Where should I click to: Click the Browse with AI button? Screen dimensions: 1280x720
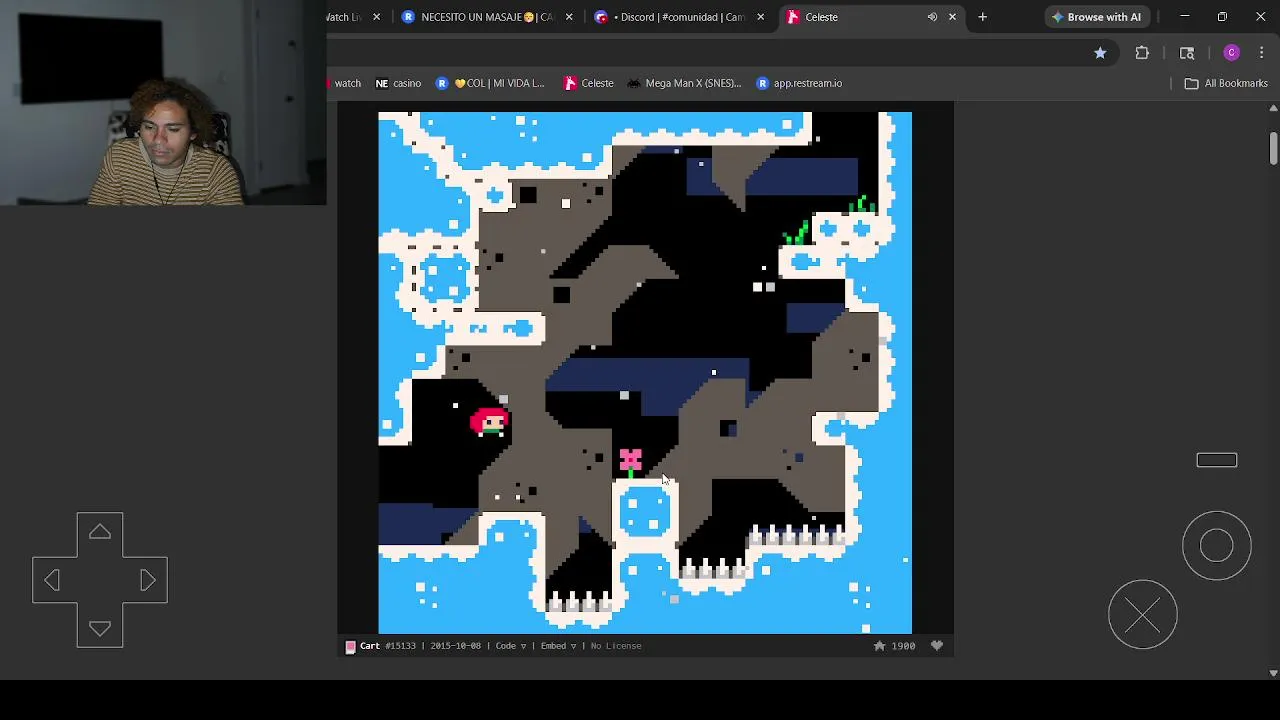(1096, 17)
